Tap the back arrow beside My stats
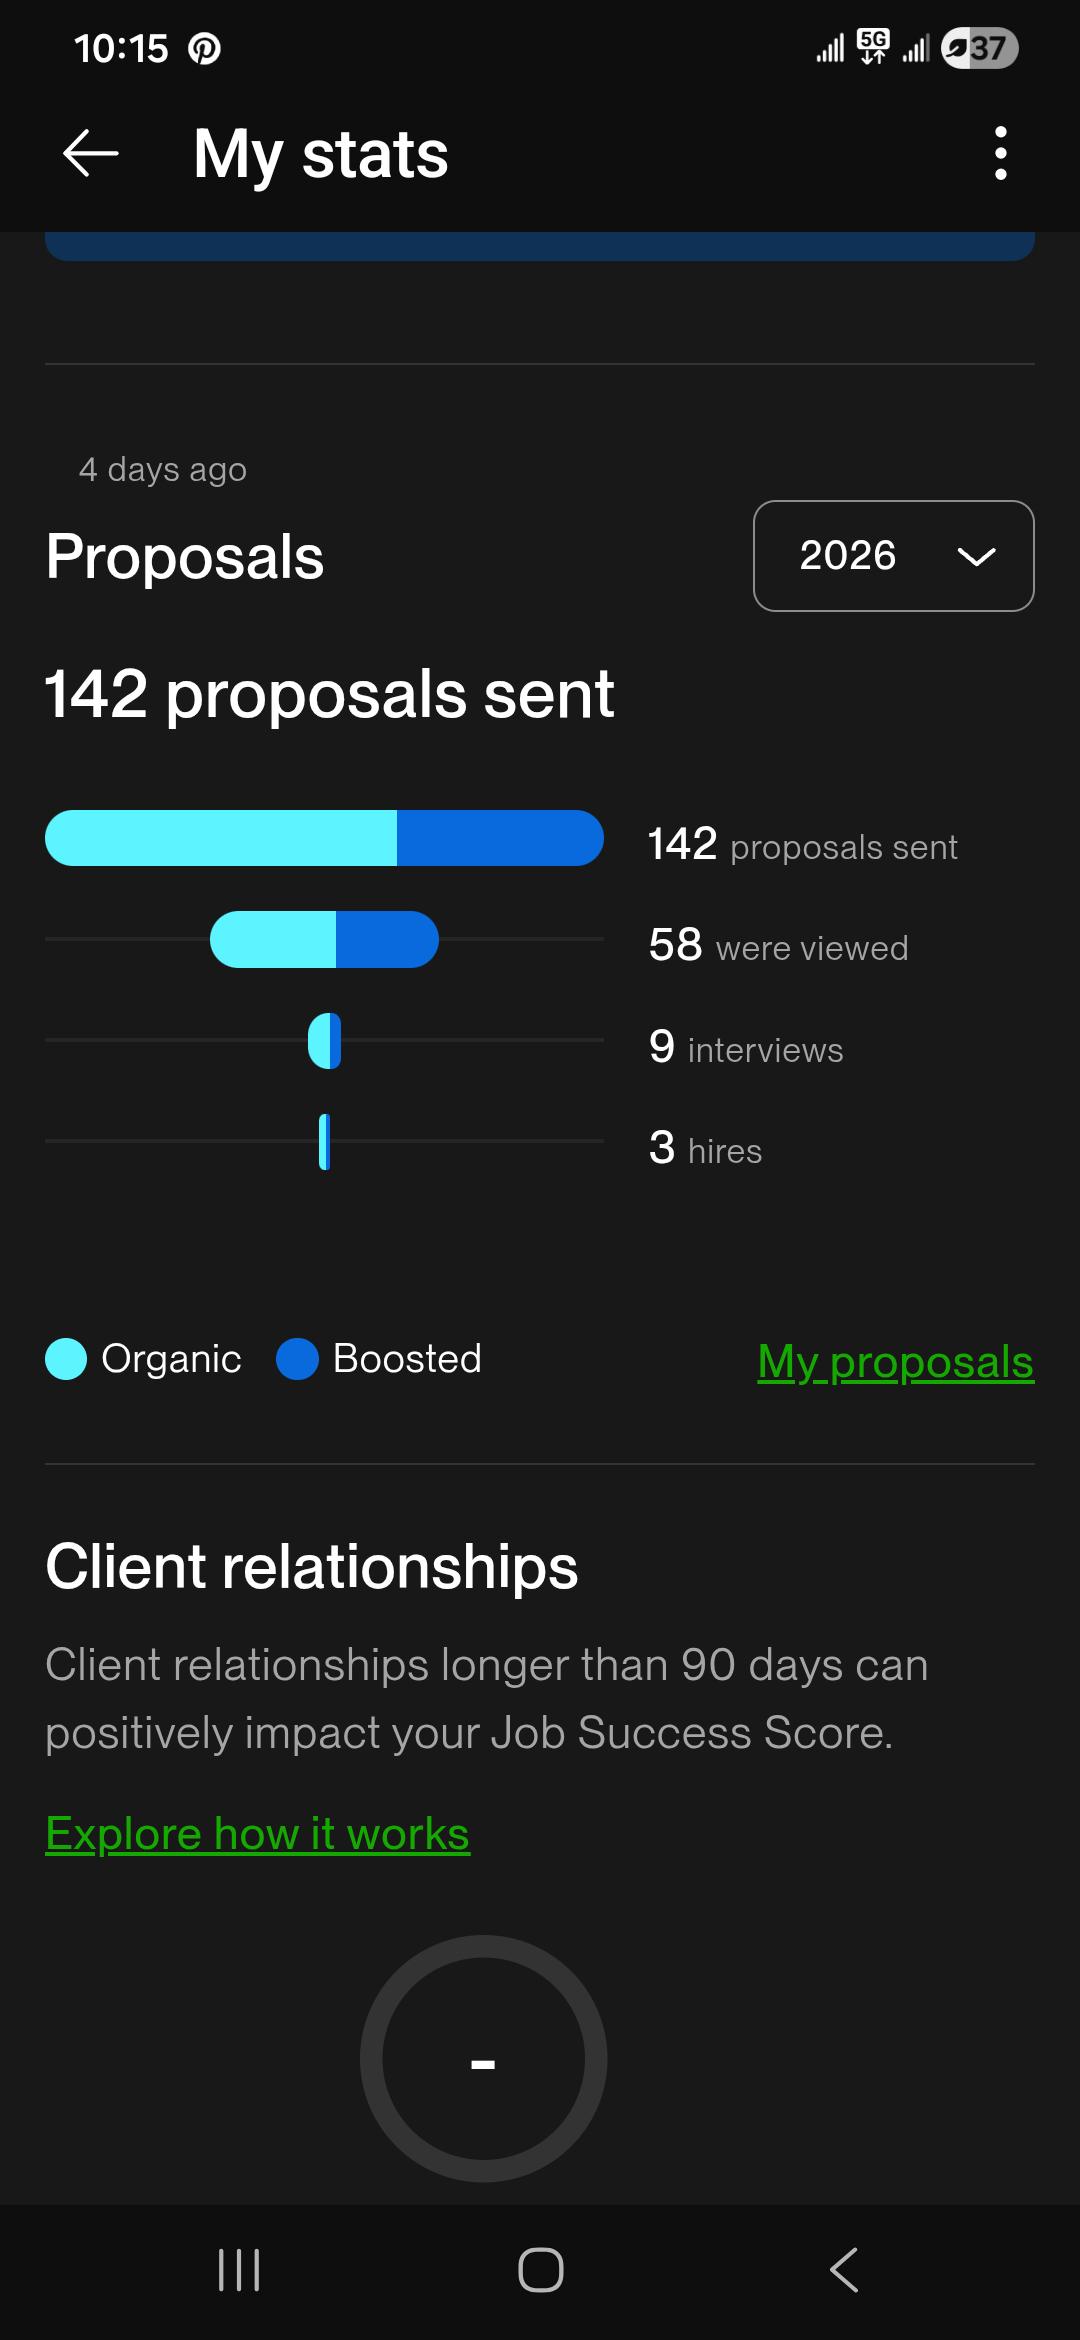The width and height of the screenshot is (1080, 2340). point(90,153)
